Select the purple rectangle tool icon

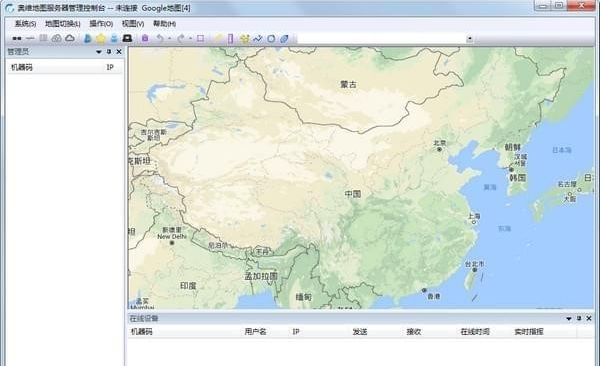200,38
